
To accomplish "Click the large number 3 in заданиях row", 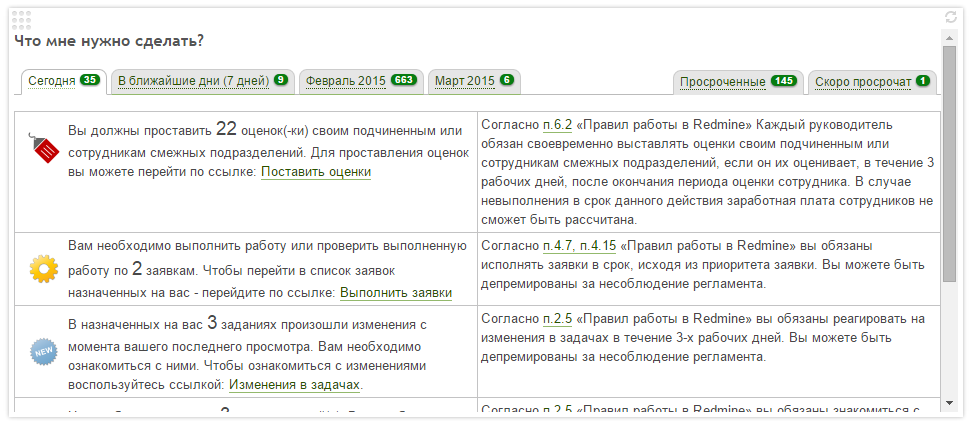I will (x=212, y=323).
